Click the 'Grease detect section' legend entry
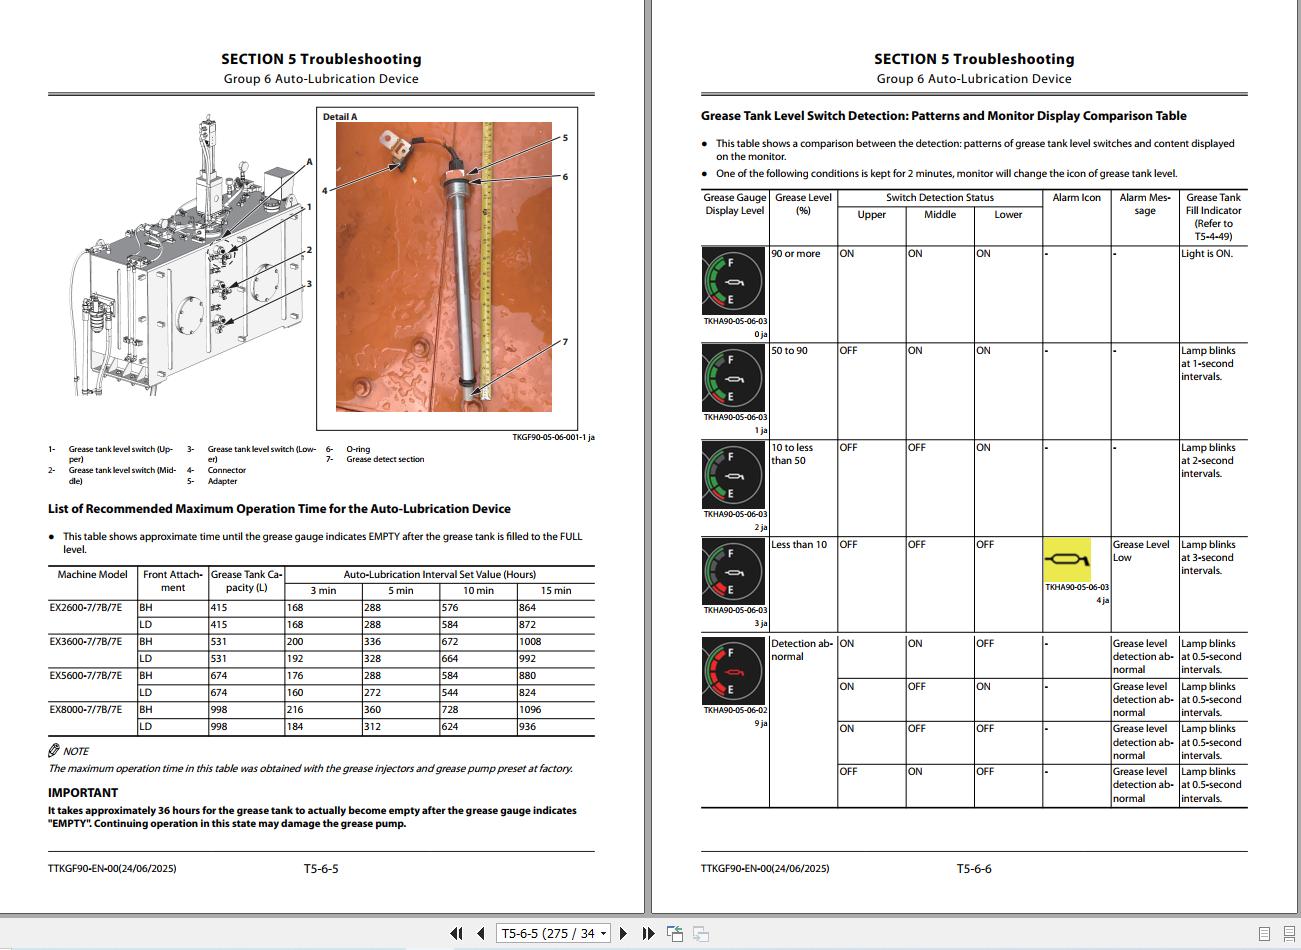 [385, 460]
